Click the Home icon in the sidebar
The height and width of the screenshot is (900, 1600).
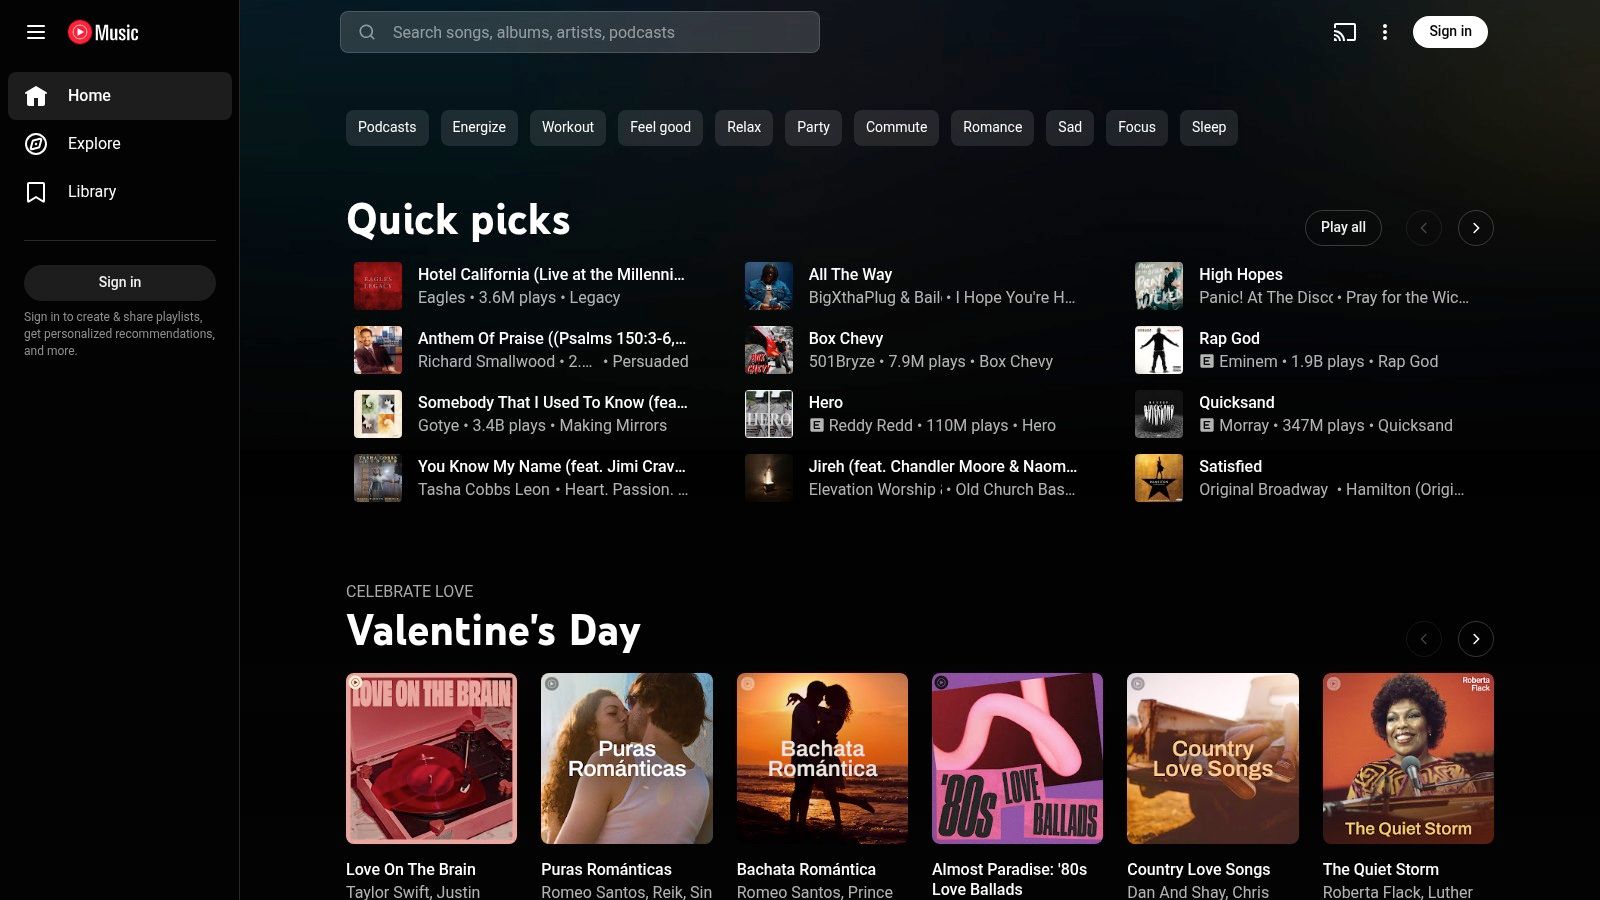point(36,95)
